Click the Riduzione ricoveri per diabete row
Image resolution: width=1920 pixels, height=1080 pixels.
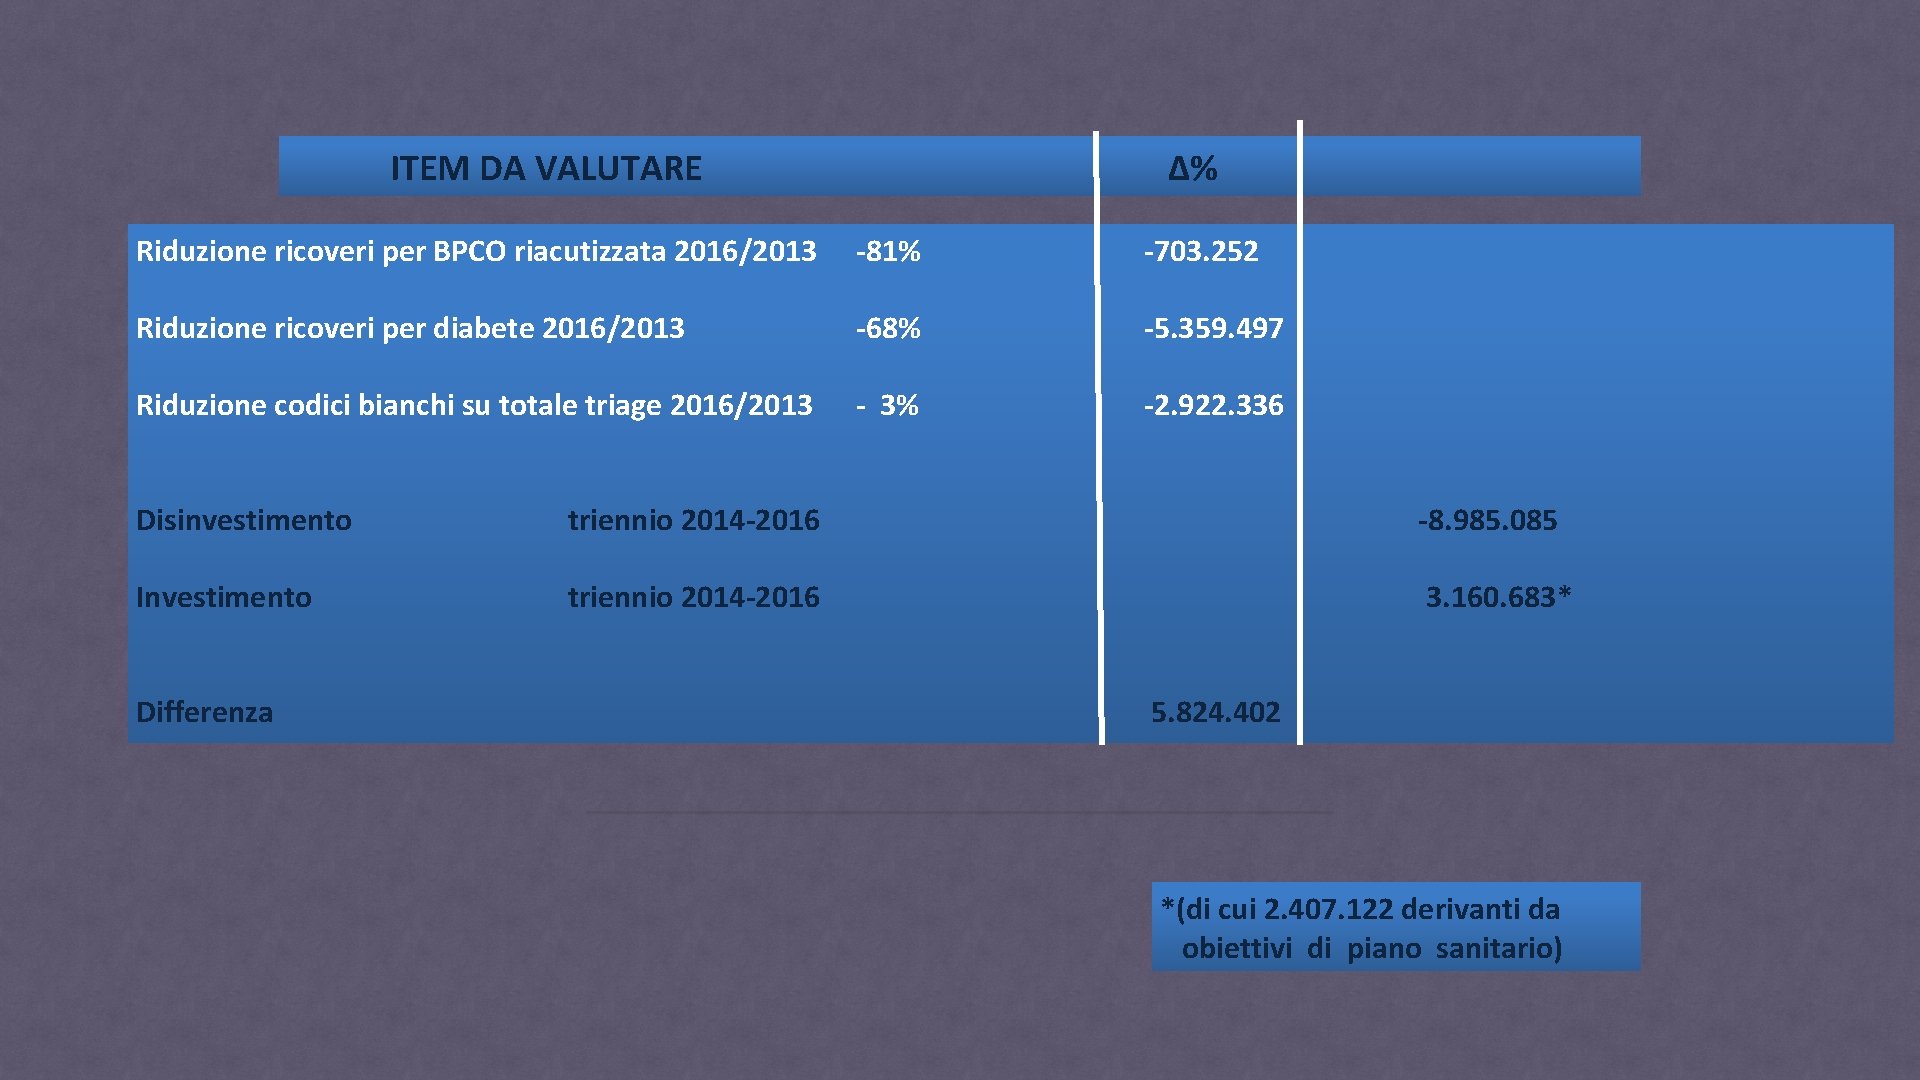point(410,329)
